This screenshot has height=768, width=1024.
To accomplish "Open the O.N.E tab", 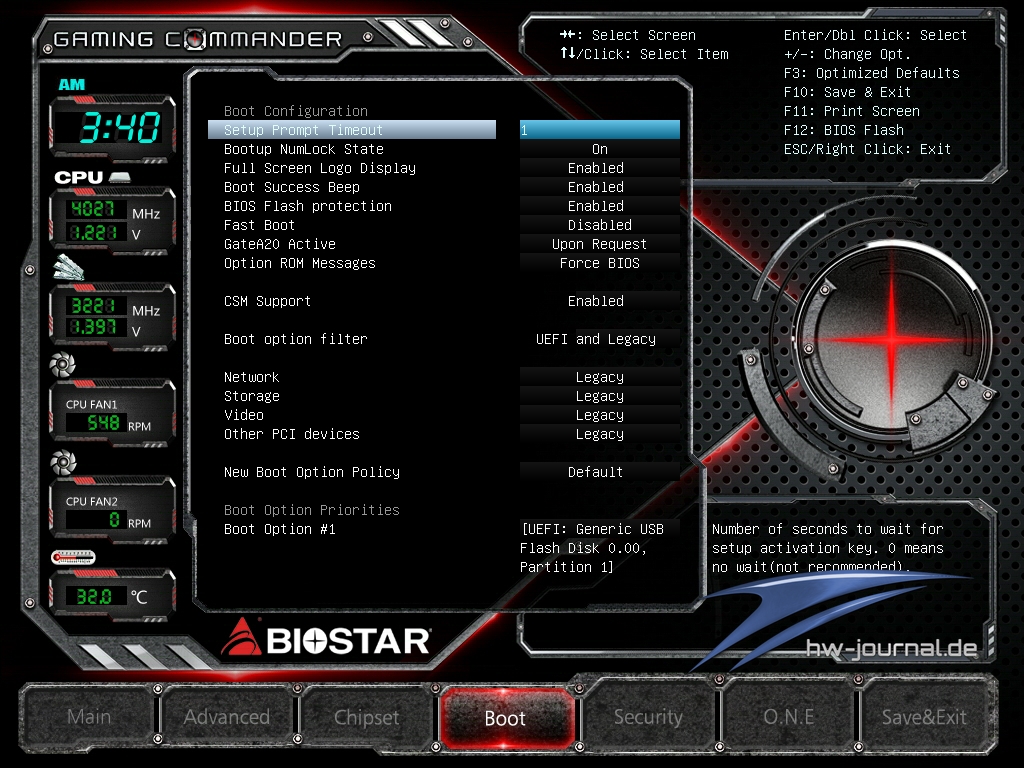I will click(788, 717).
